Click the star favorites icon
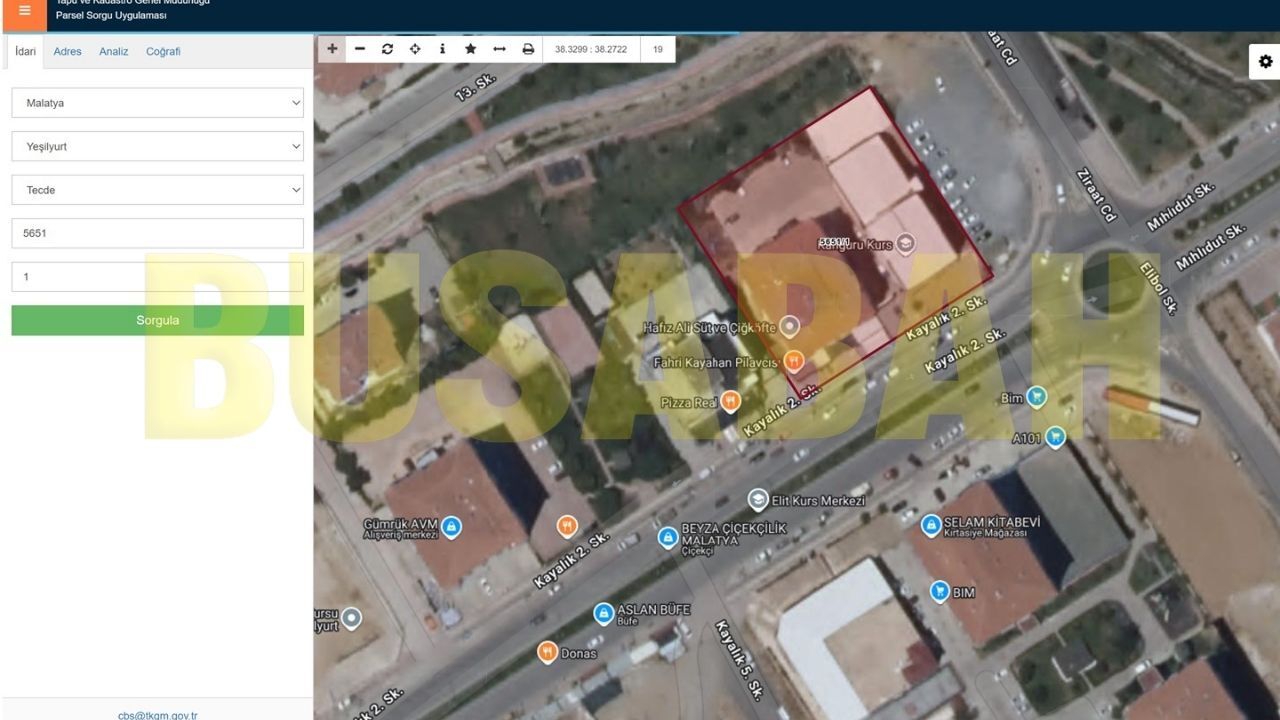This screenshot has height=720, width=1280. 470,49
